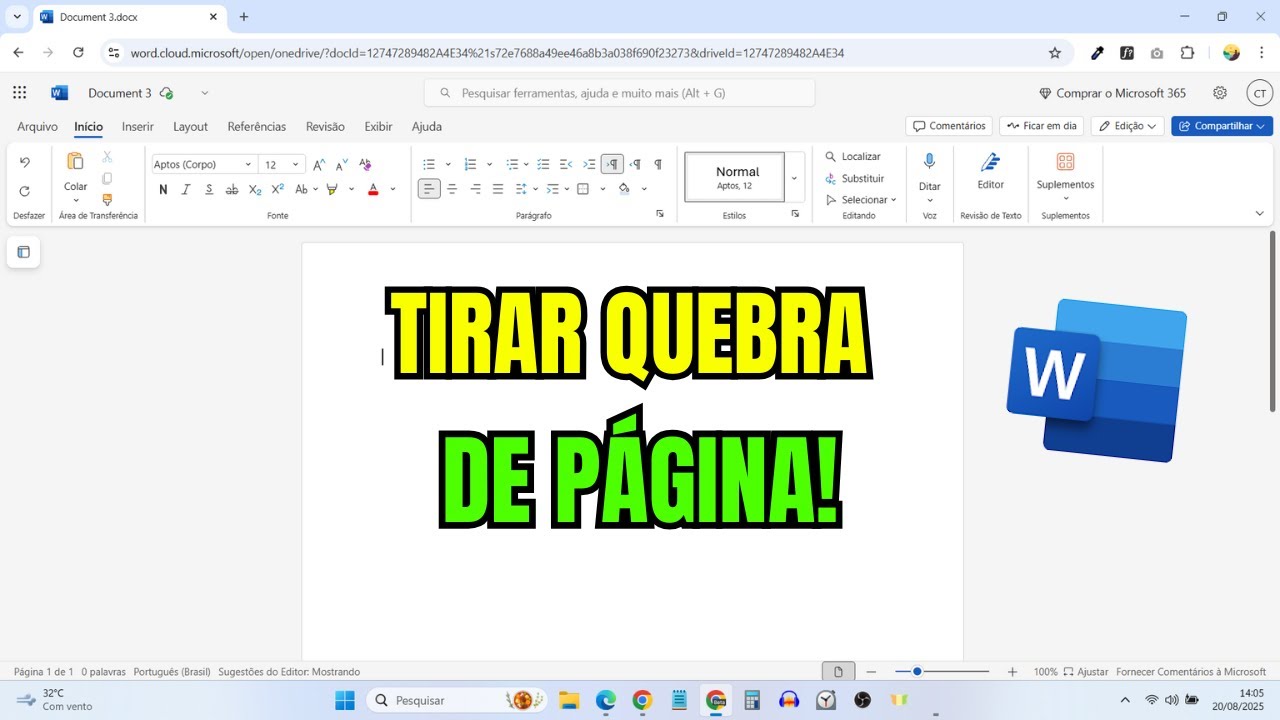The width and height of the screenshot is (1280, 720).
Task: Click the Format Painter brush icon
Action: pyautogui.click(x=107, y=200)
